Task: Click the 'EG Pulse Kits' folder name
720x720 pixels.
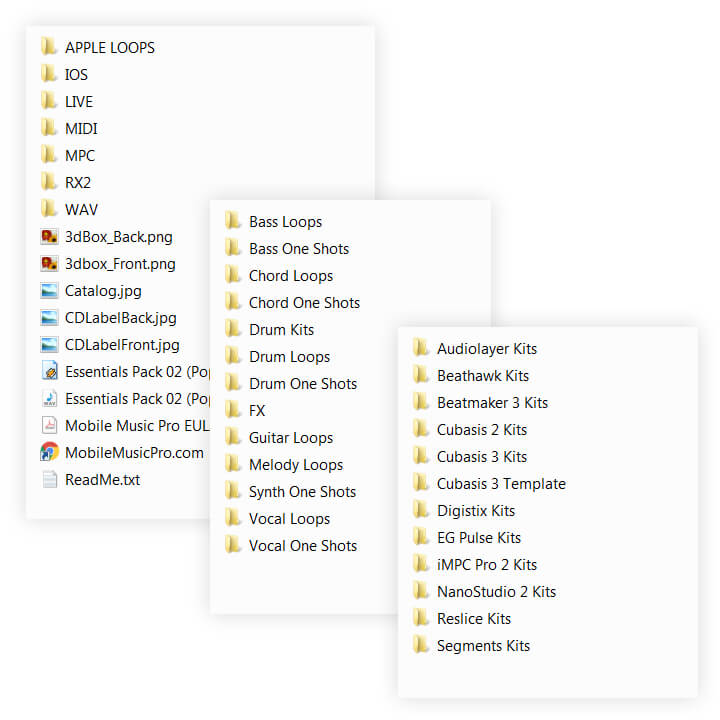Action: pos(479,537)
